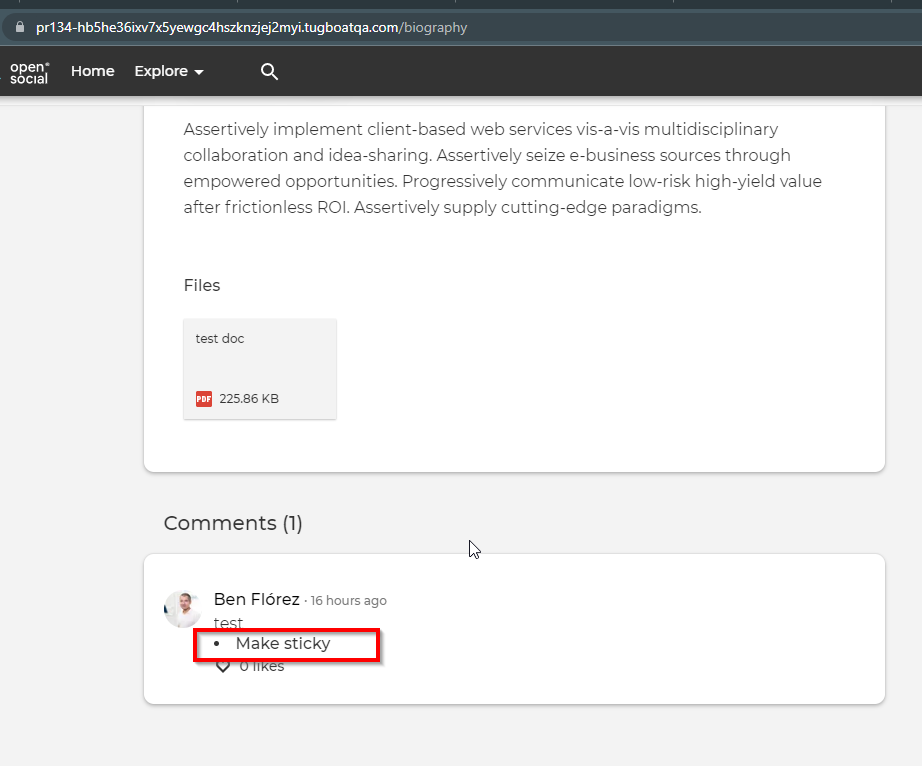Click the PDF file type icon

(203, 398)
